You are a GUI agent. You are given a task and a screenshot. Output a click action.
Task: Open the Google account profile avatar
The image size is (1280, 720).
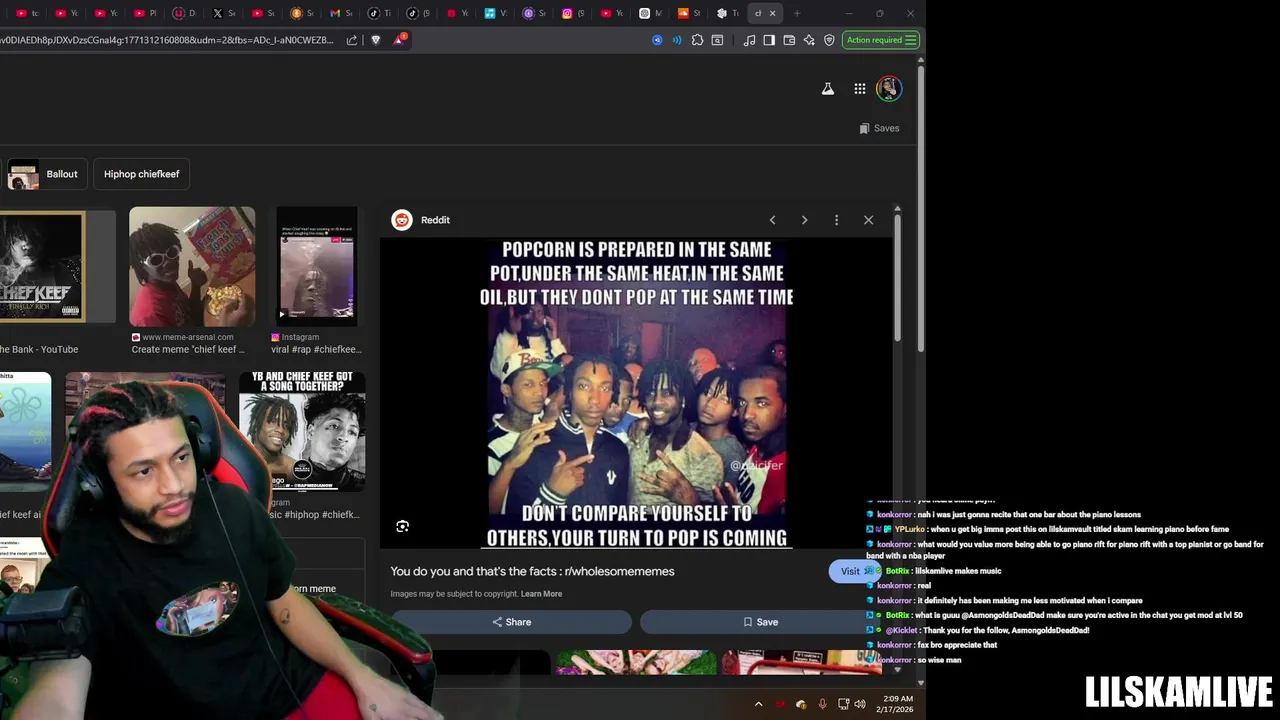pyautogui.click(x=889, y=89)
